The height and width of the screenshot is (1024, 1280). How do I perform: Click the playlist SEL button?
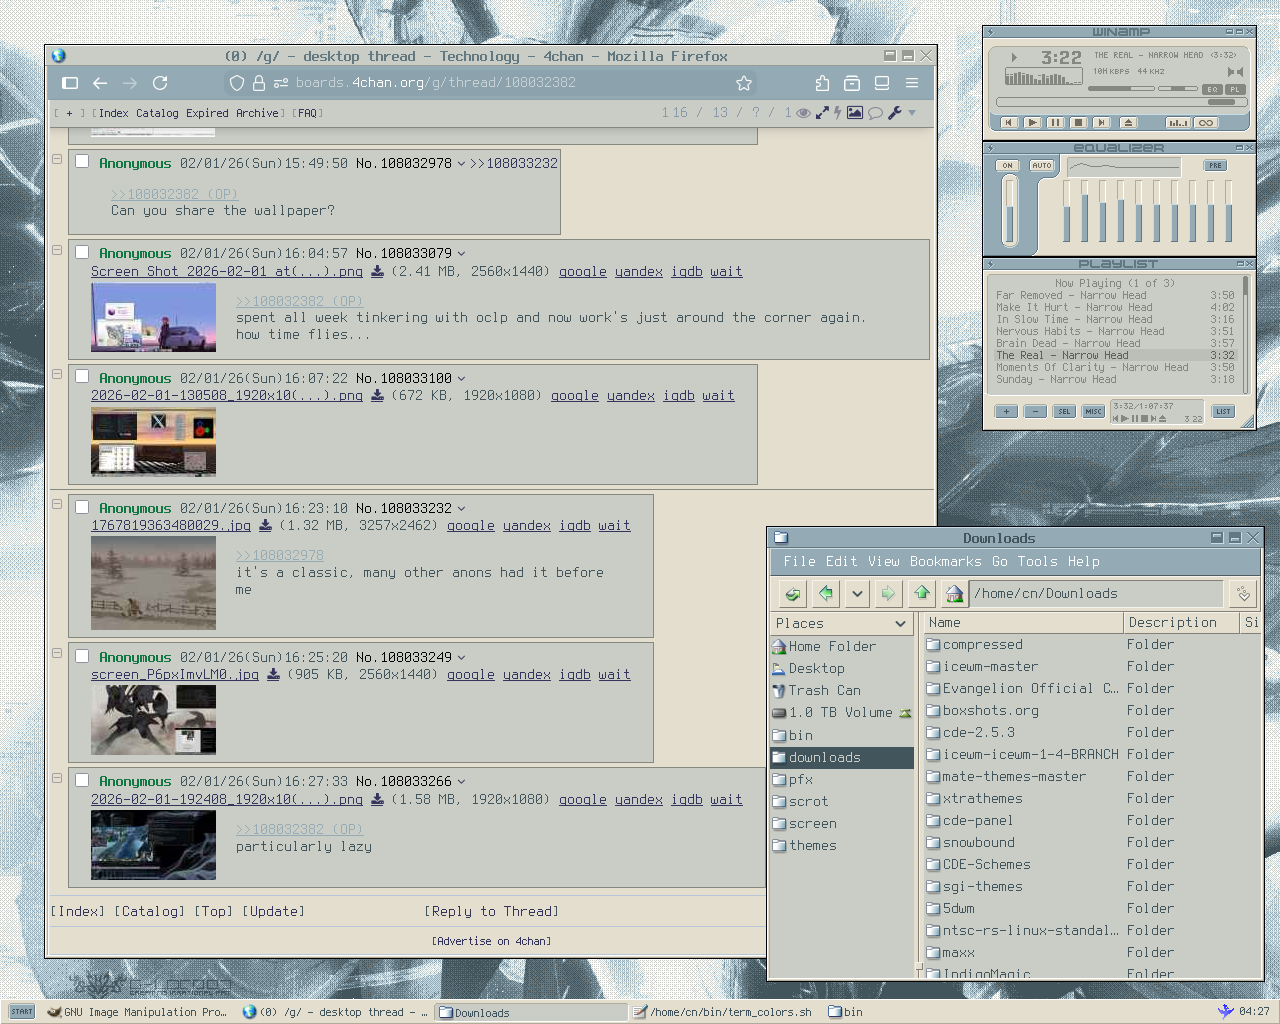(x=1064, y=412)
